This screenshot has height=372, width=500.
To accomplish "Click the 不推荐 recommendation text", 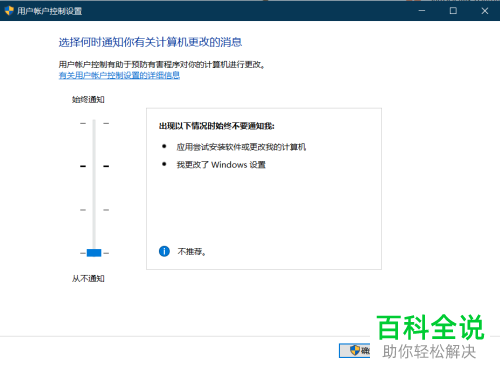I will (x=192, y=252).
